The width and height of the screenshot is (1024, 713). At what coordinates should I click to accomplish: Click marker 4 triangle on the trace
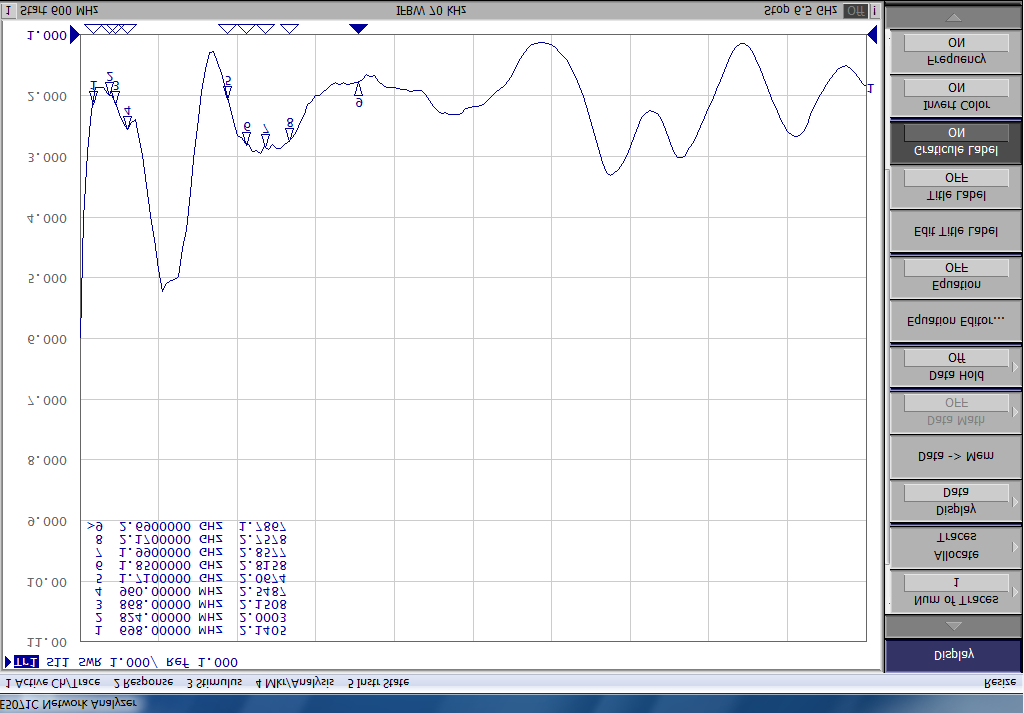[127, 123]
